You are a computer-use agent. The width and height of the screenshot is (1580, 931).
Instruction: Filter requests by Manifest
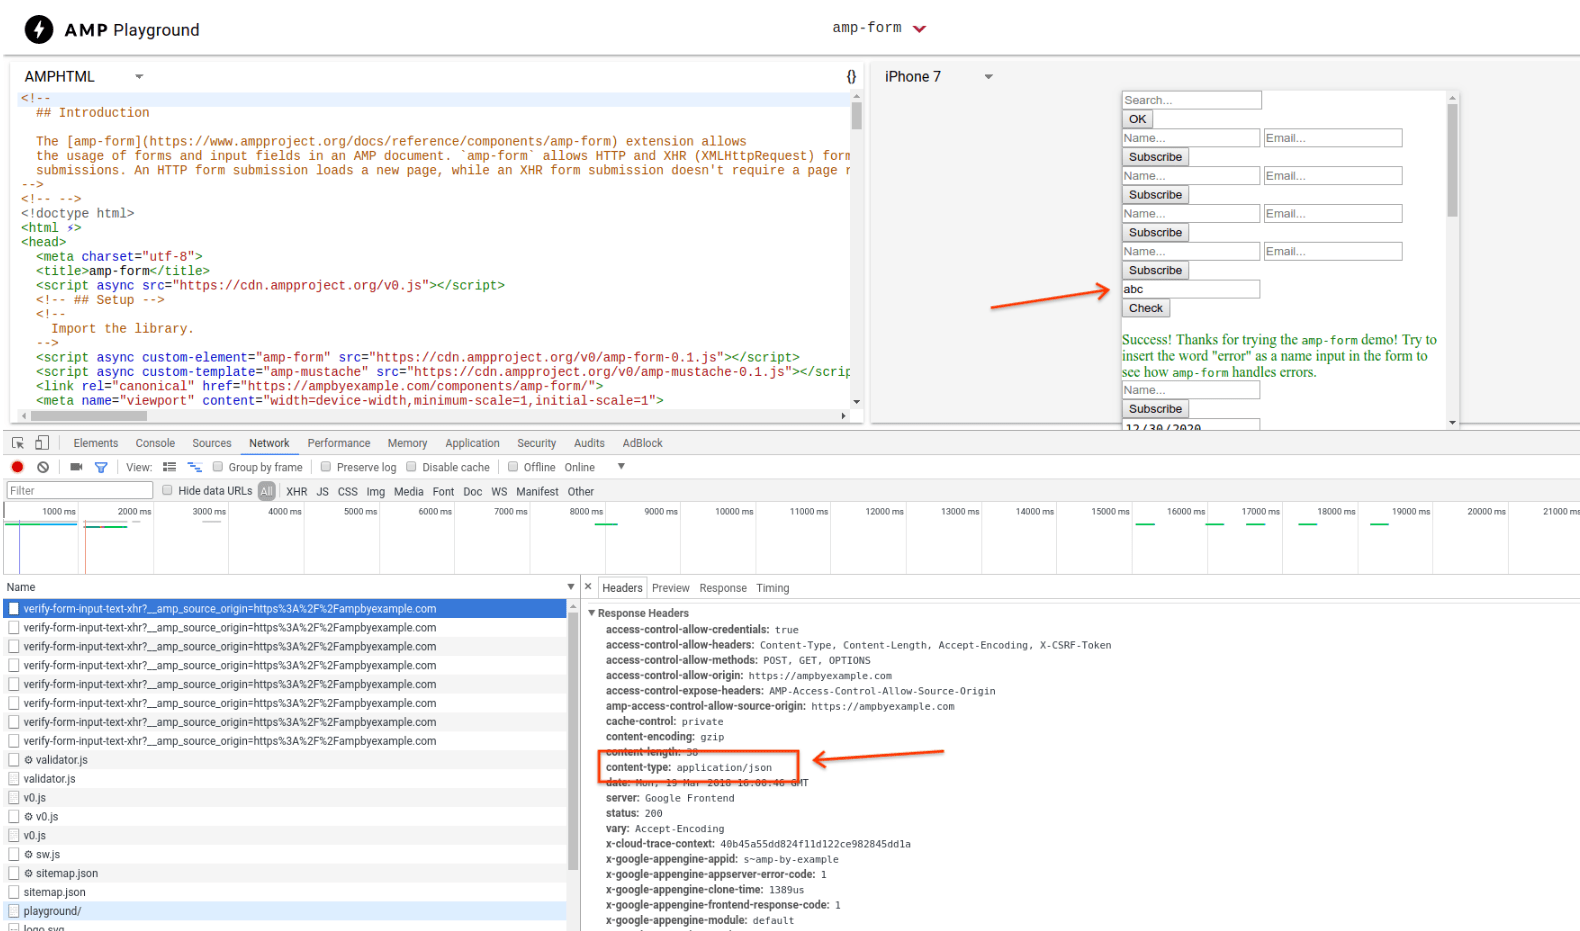pyautogui.click(x=538, y=492)
